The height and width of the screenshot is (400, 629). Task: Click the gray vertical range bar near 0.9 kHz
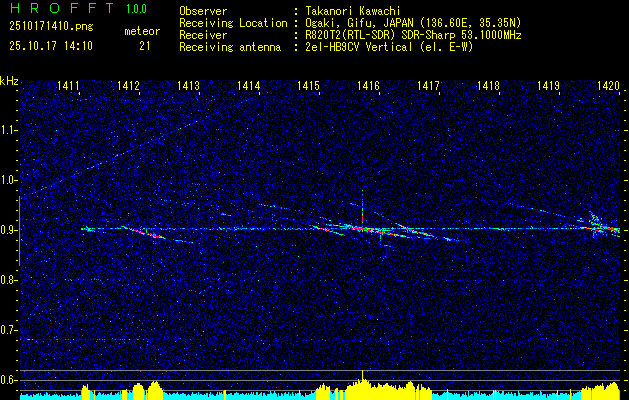click(x=19, y=231)
